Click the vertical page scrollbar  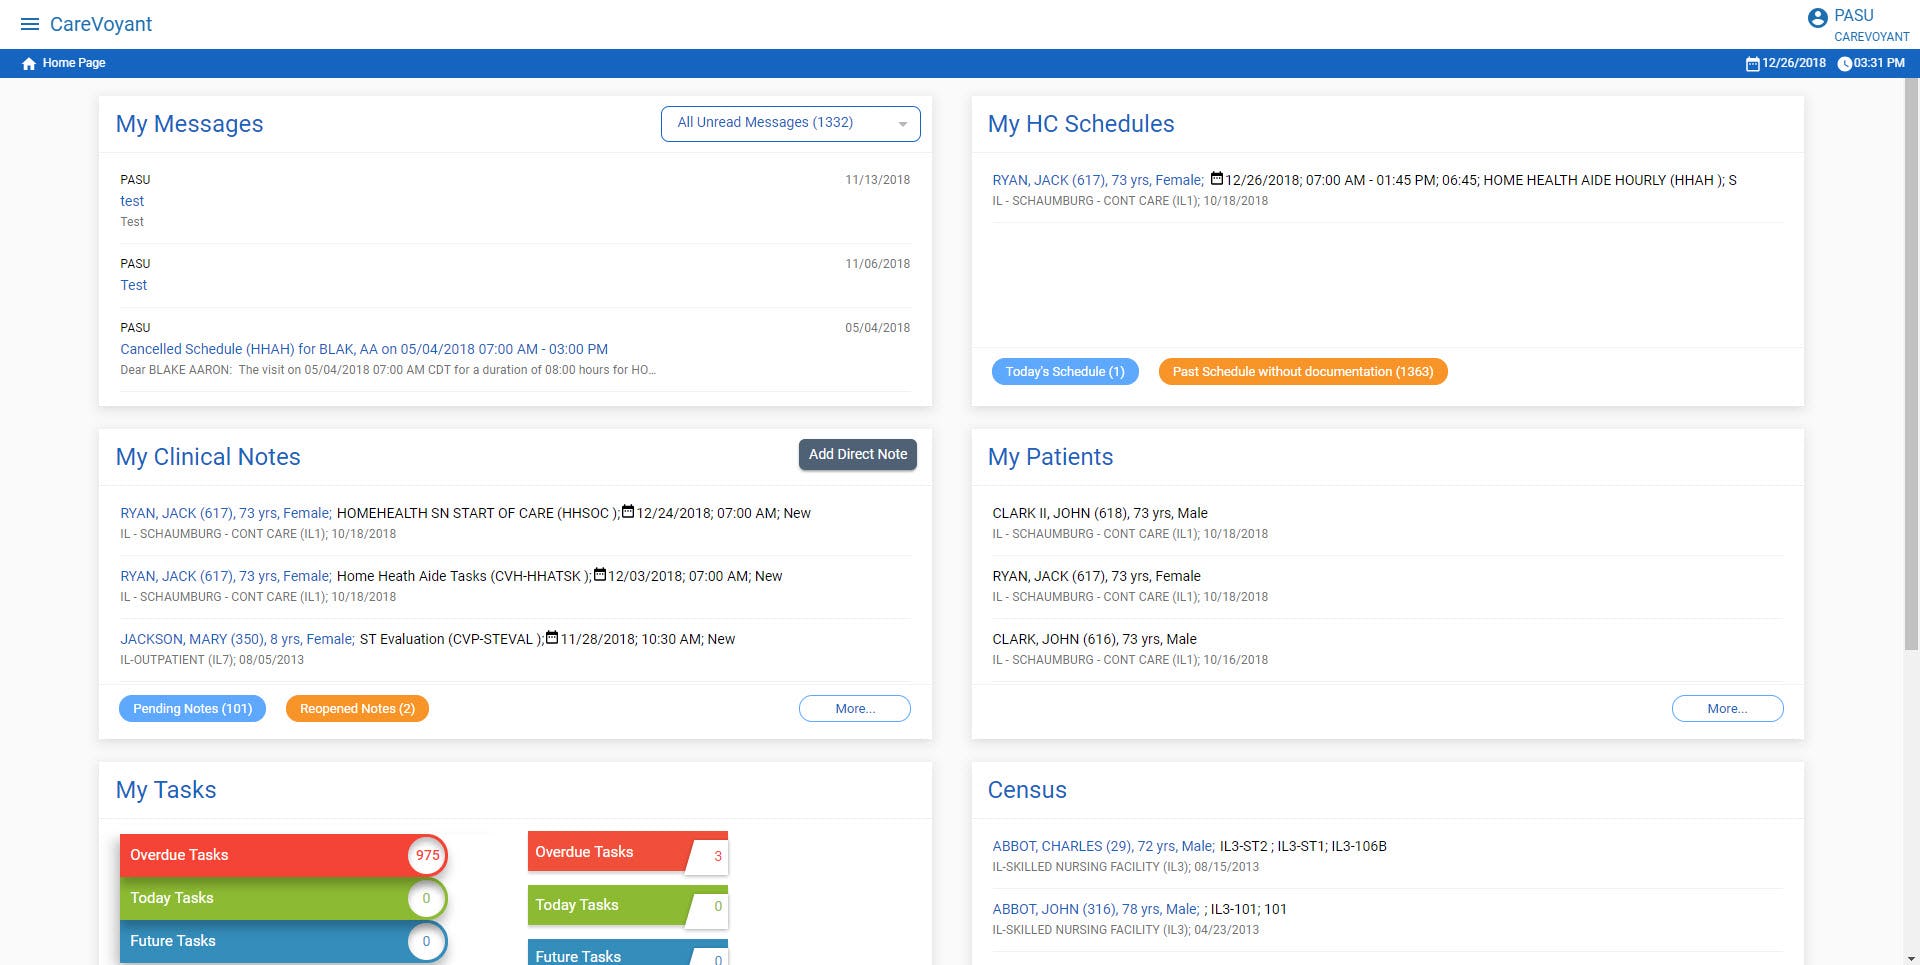point(1911,400)
